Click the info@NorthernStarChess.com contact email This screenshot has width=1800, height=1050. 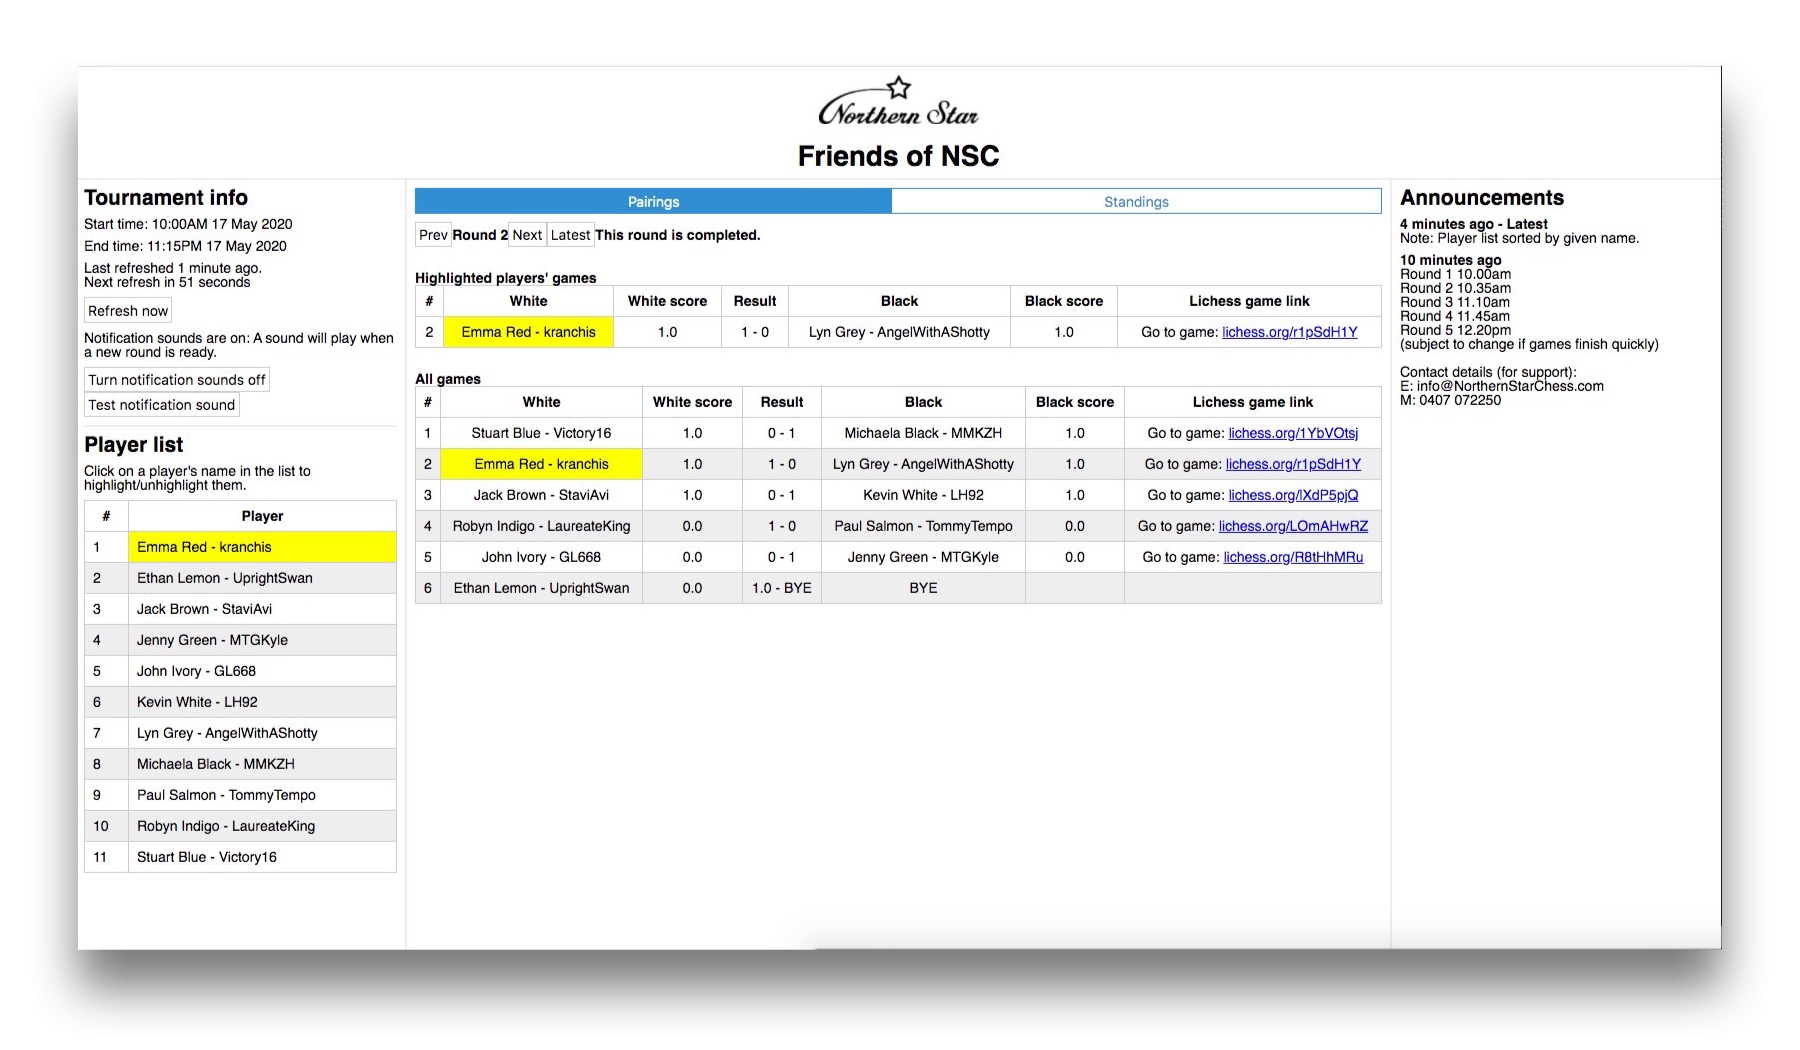click(x=1510, y=386)
